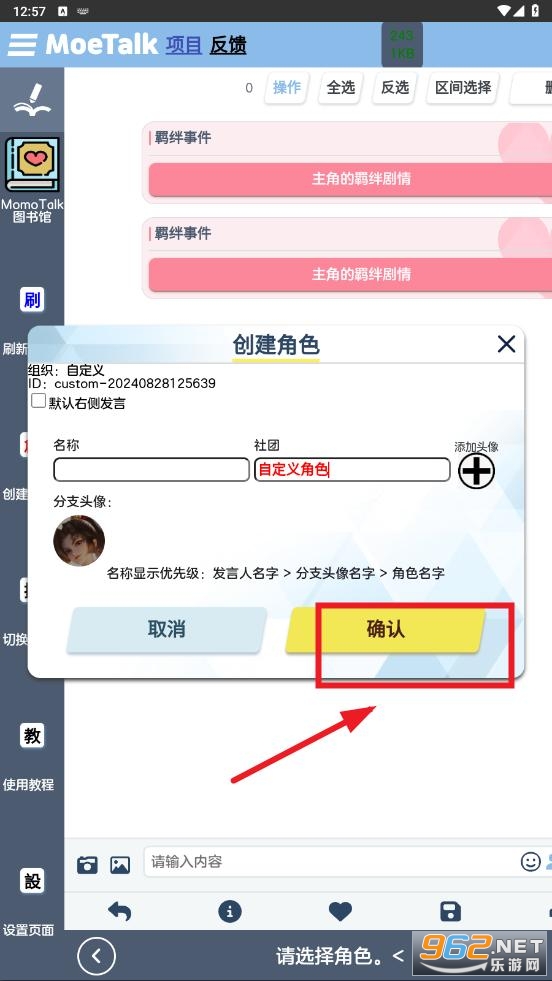Collapse character selector with back chevron
Image resolution: width=552 pixels, height=981 pixels.
(x=96, y=955)
